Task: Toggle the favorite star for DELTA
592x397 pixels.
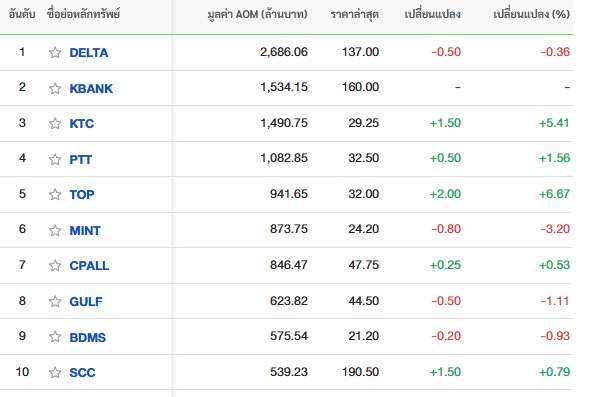Action: click(55, 52)
